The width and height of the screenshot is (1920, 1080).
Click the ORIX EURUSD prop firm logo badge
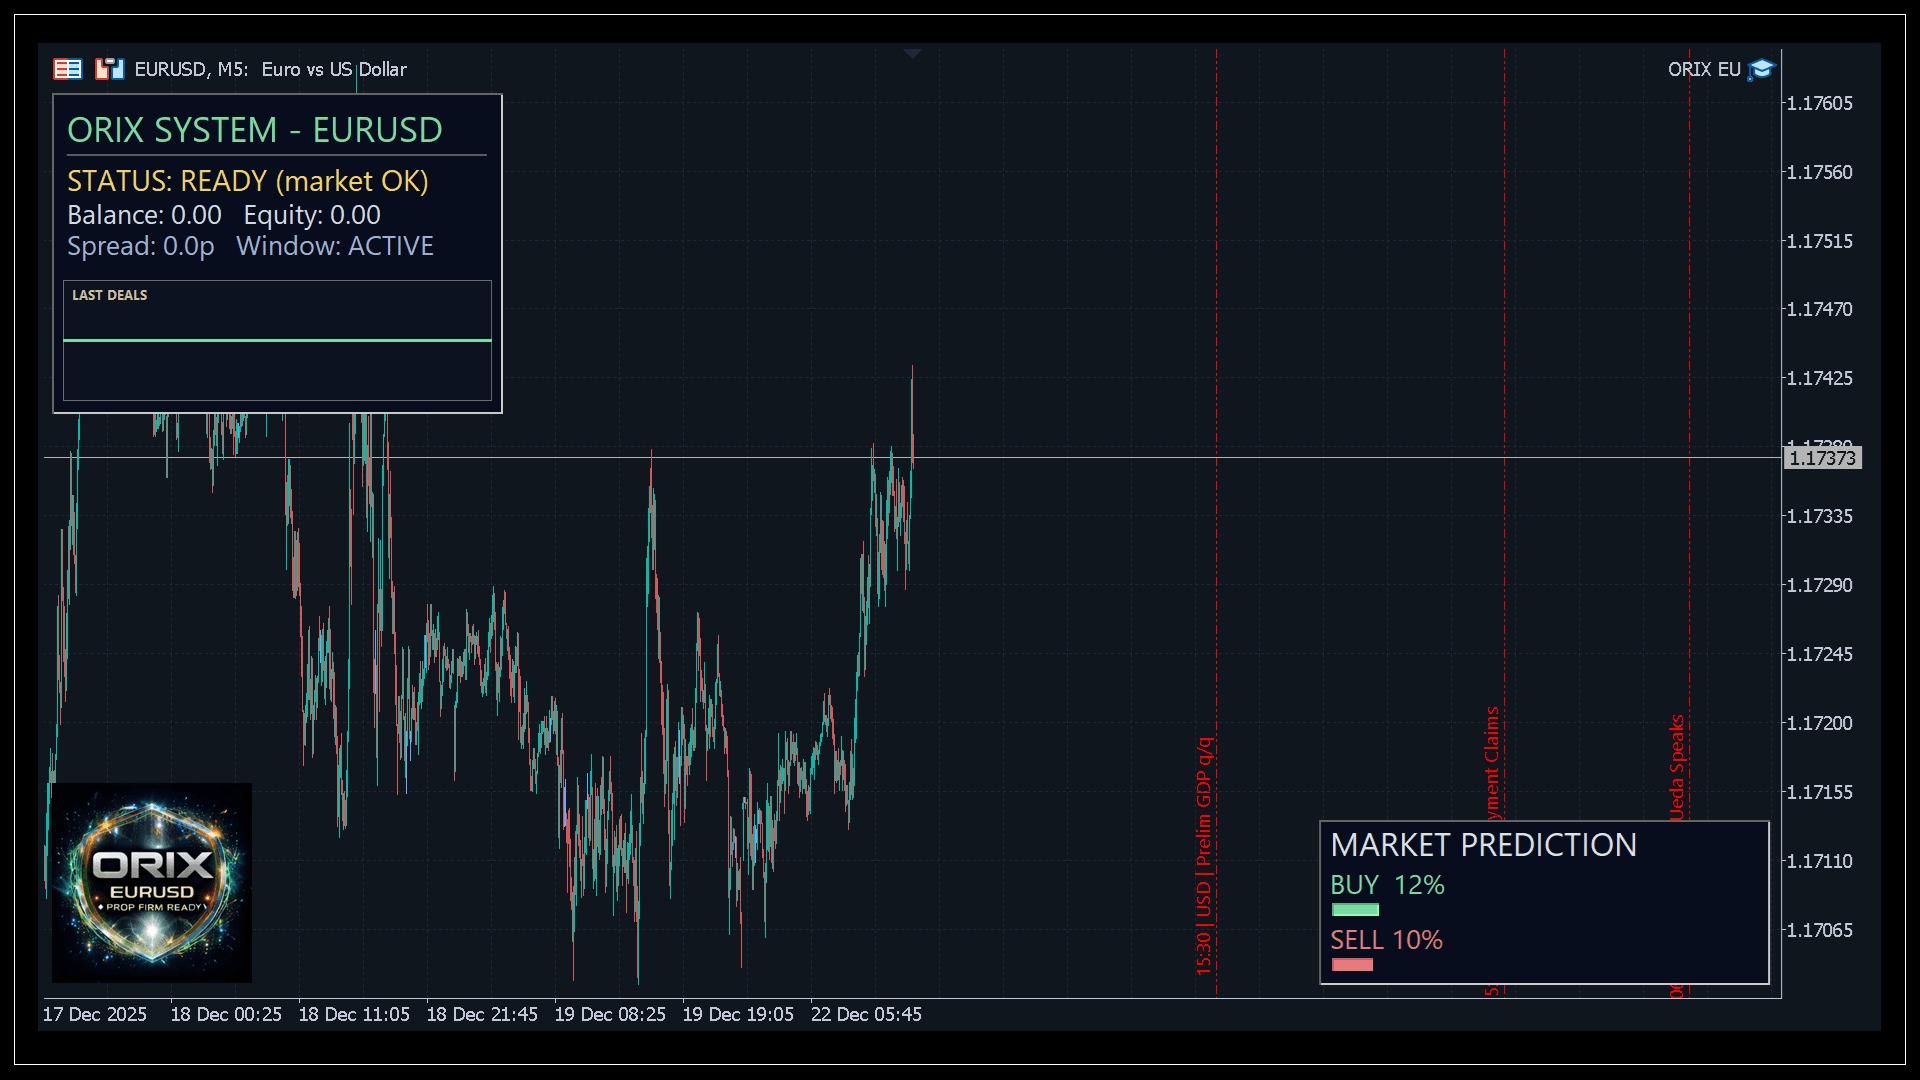(x=151, y=880)
